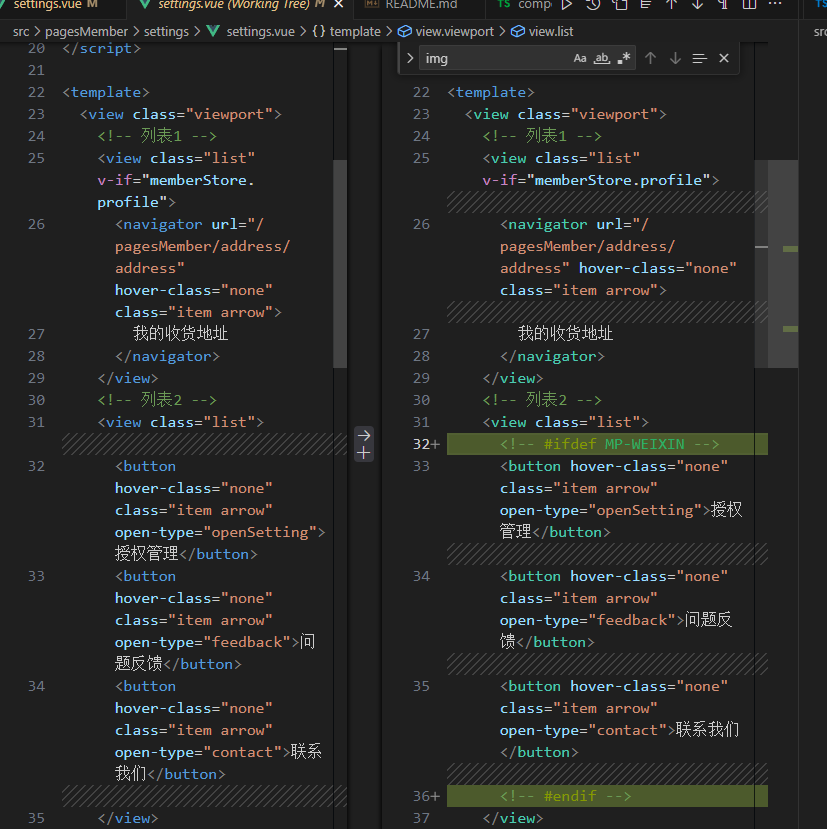The width and height of the screenshot is (827, 829).
Task: Click '我的收货地址' text in right pane
Action: tap(565, 334)
